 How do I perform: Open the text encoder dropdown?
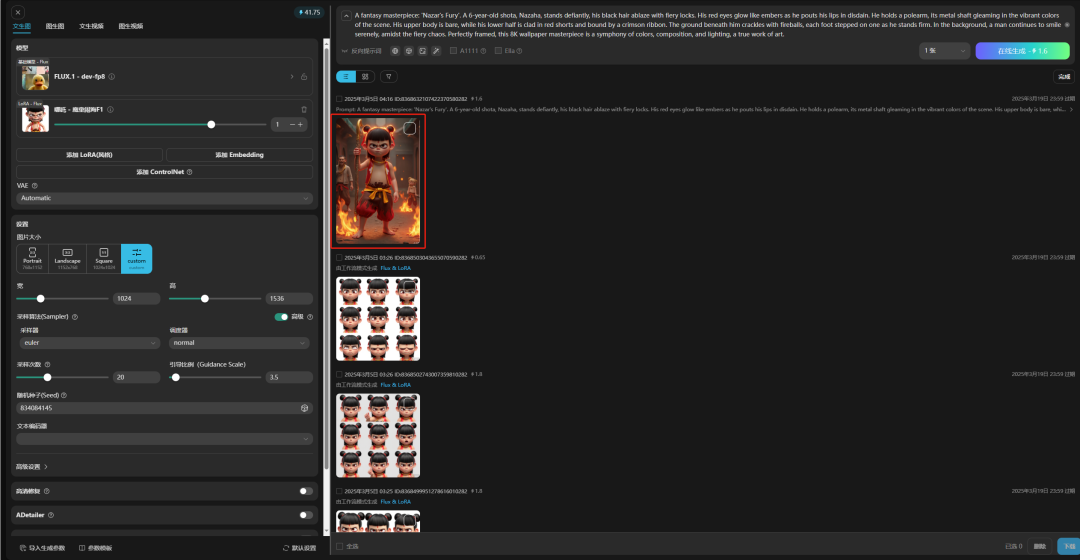tap(164, 439)
